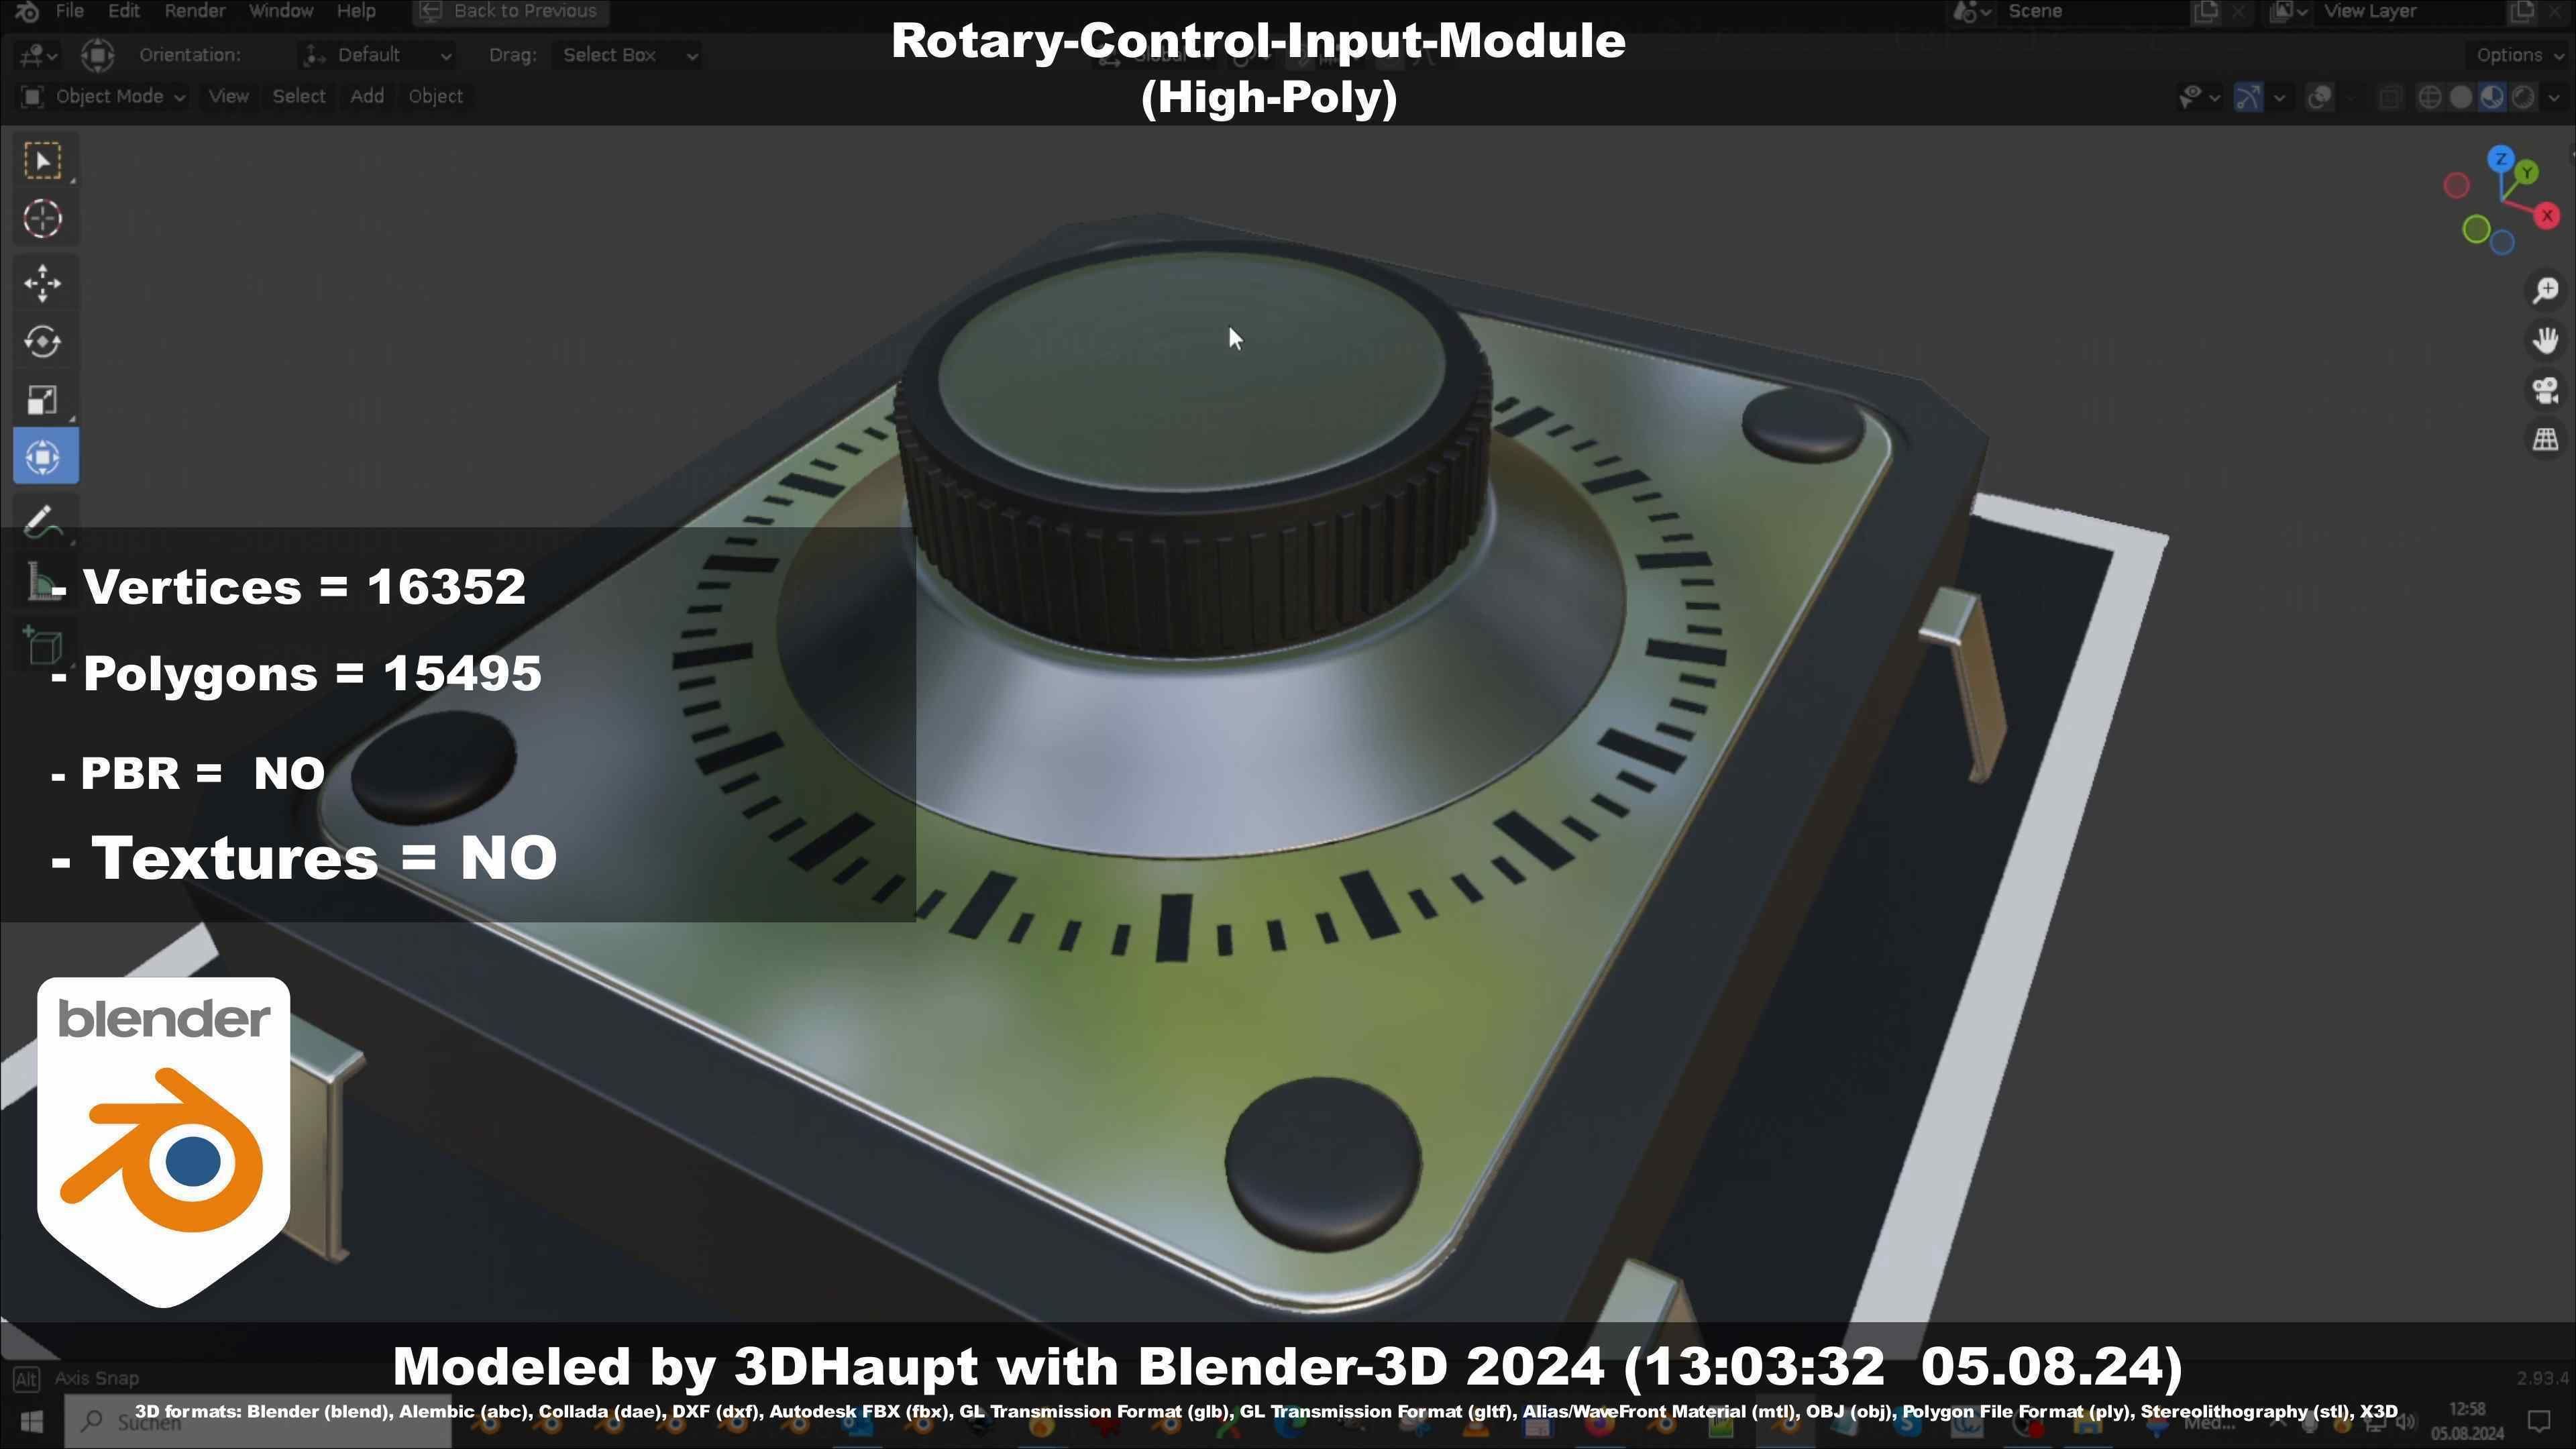Open the Help menu
The height and width of the screenshot is (1449, 2576).
tap(356, 11)
